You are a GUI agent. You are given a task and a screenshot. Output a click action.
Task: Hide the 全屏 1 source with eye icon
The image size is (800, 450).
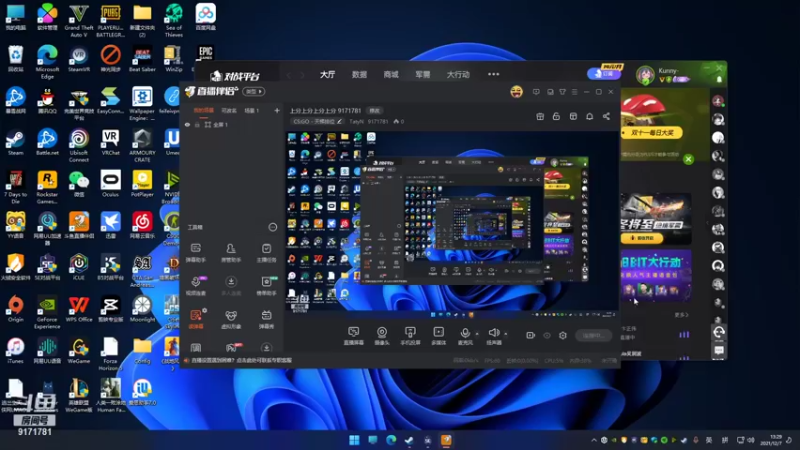[x=187, y=124]
